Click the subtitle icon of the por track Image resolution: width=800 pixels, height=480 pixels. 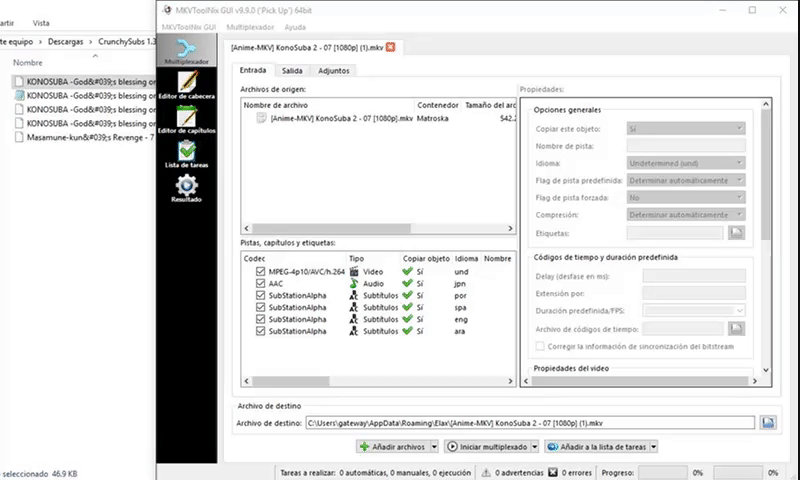point(354,295)
